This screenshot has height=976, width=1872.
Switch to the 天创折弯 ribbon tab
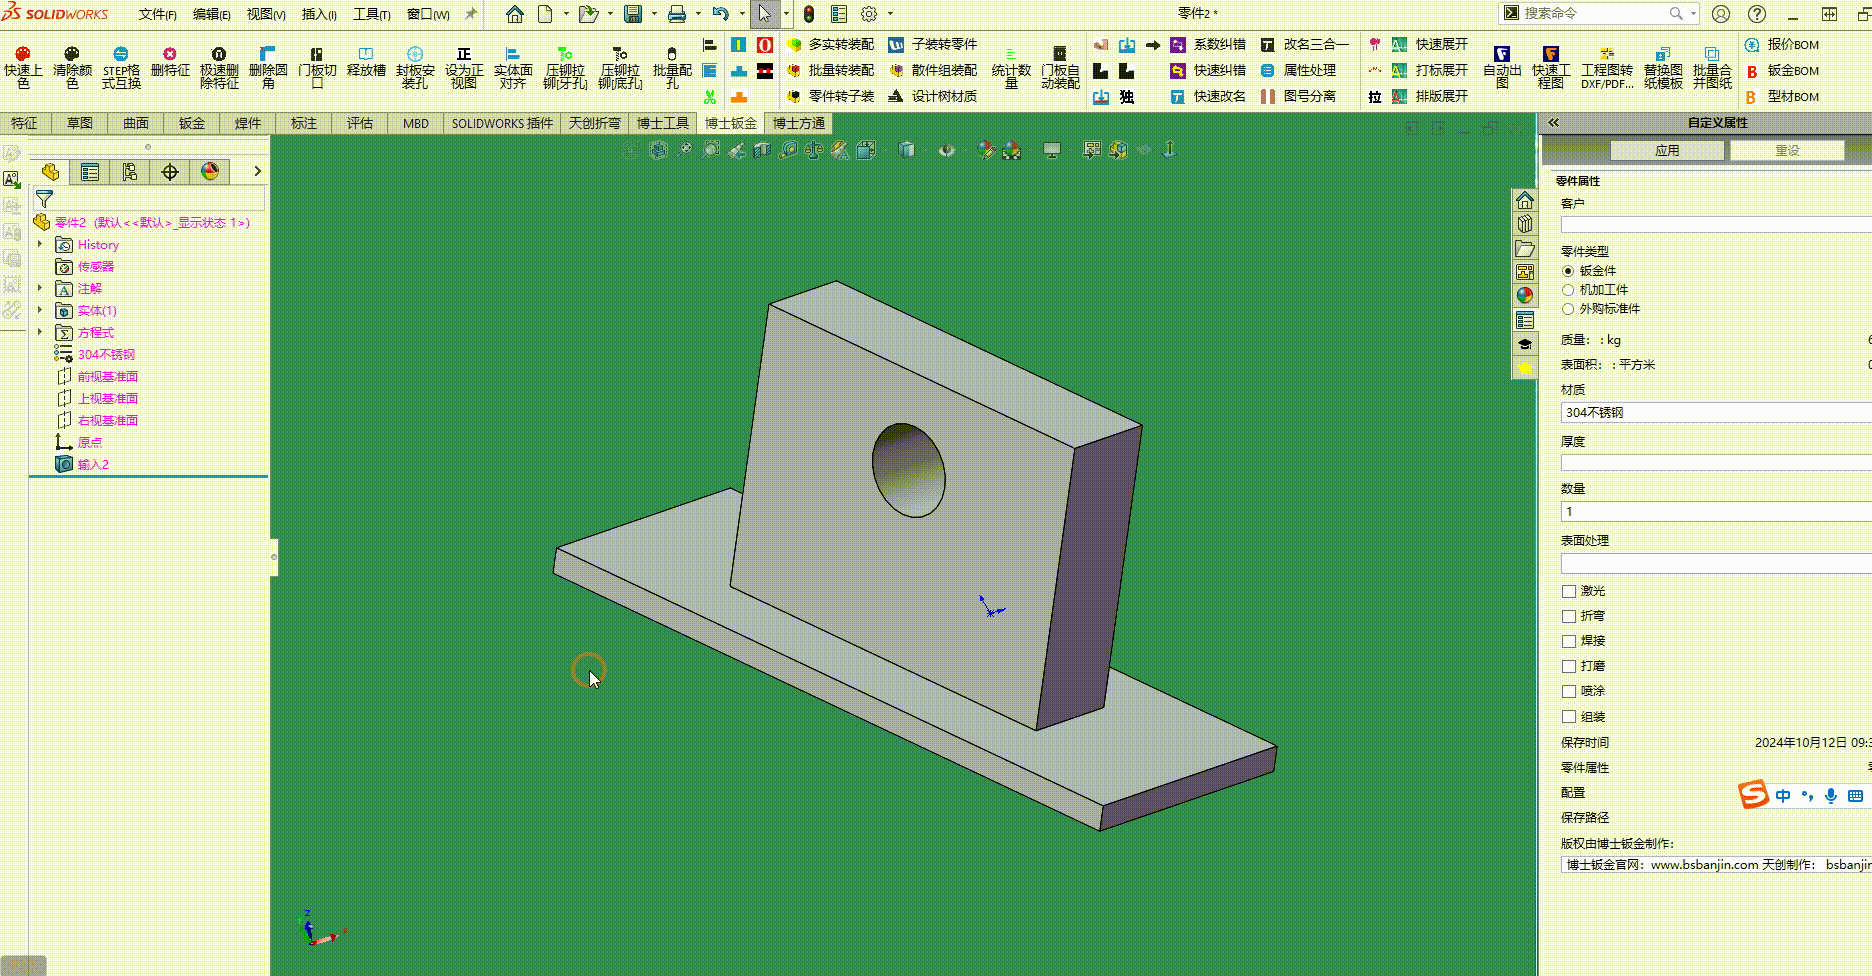[x=595, y=123]
